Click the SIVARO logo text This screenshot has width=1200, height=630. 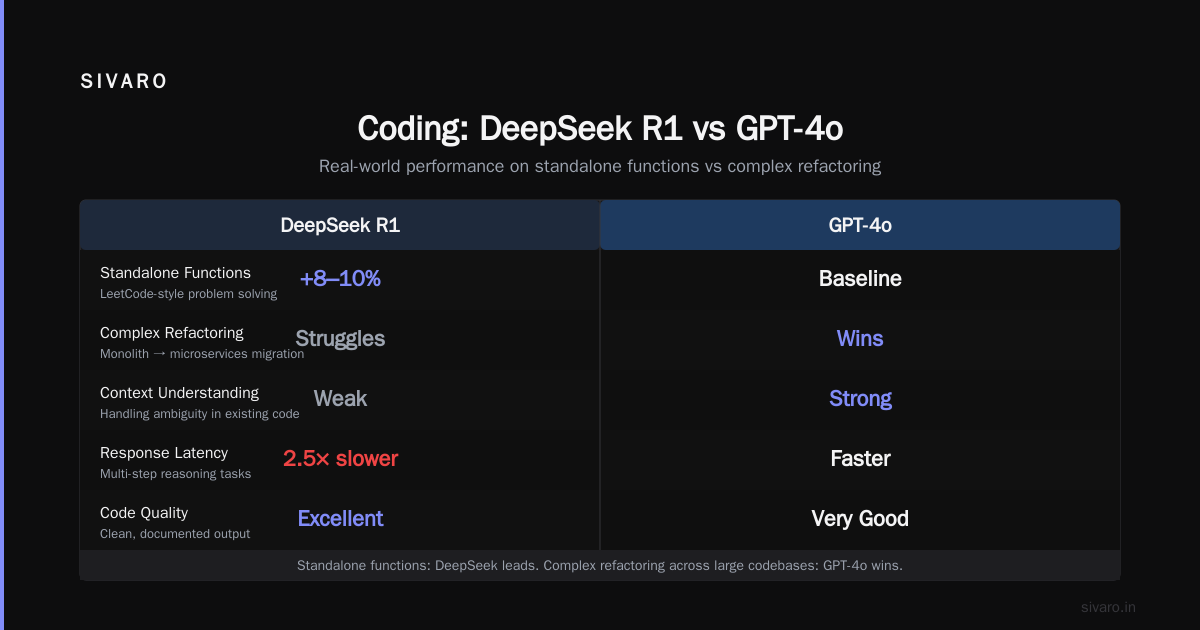pyautogui.click(x=124, y=82)
